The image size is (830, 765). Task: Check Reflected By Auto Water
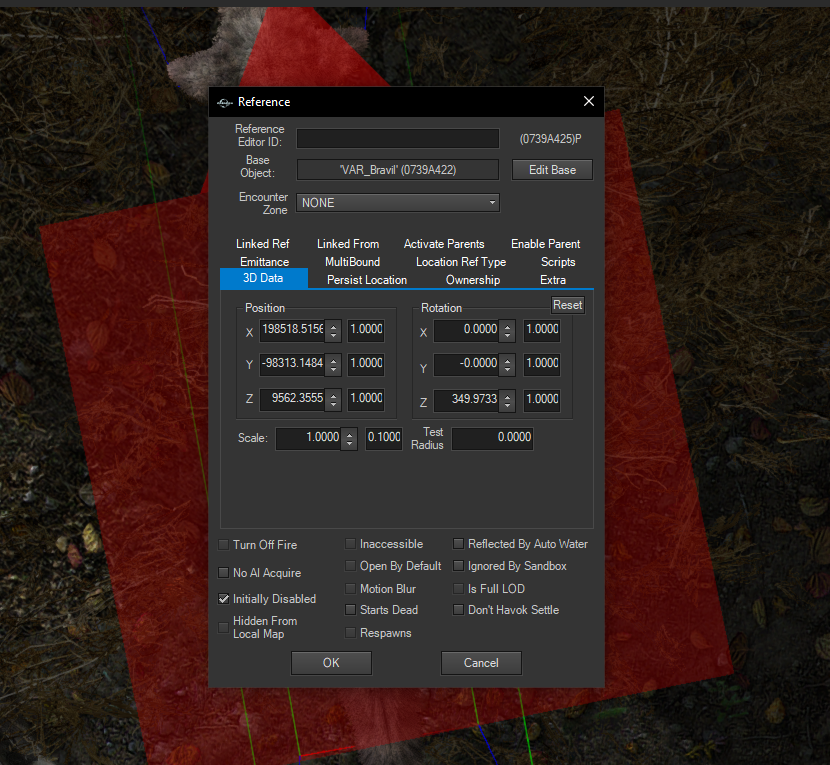[x=458, y=544]
